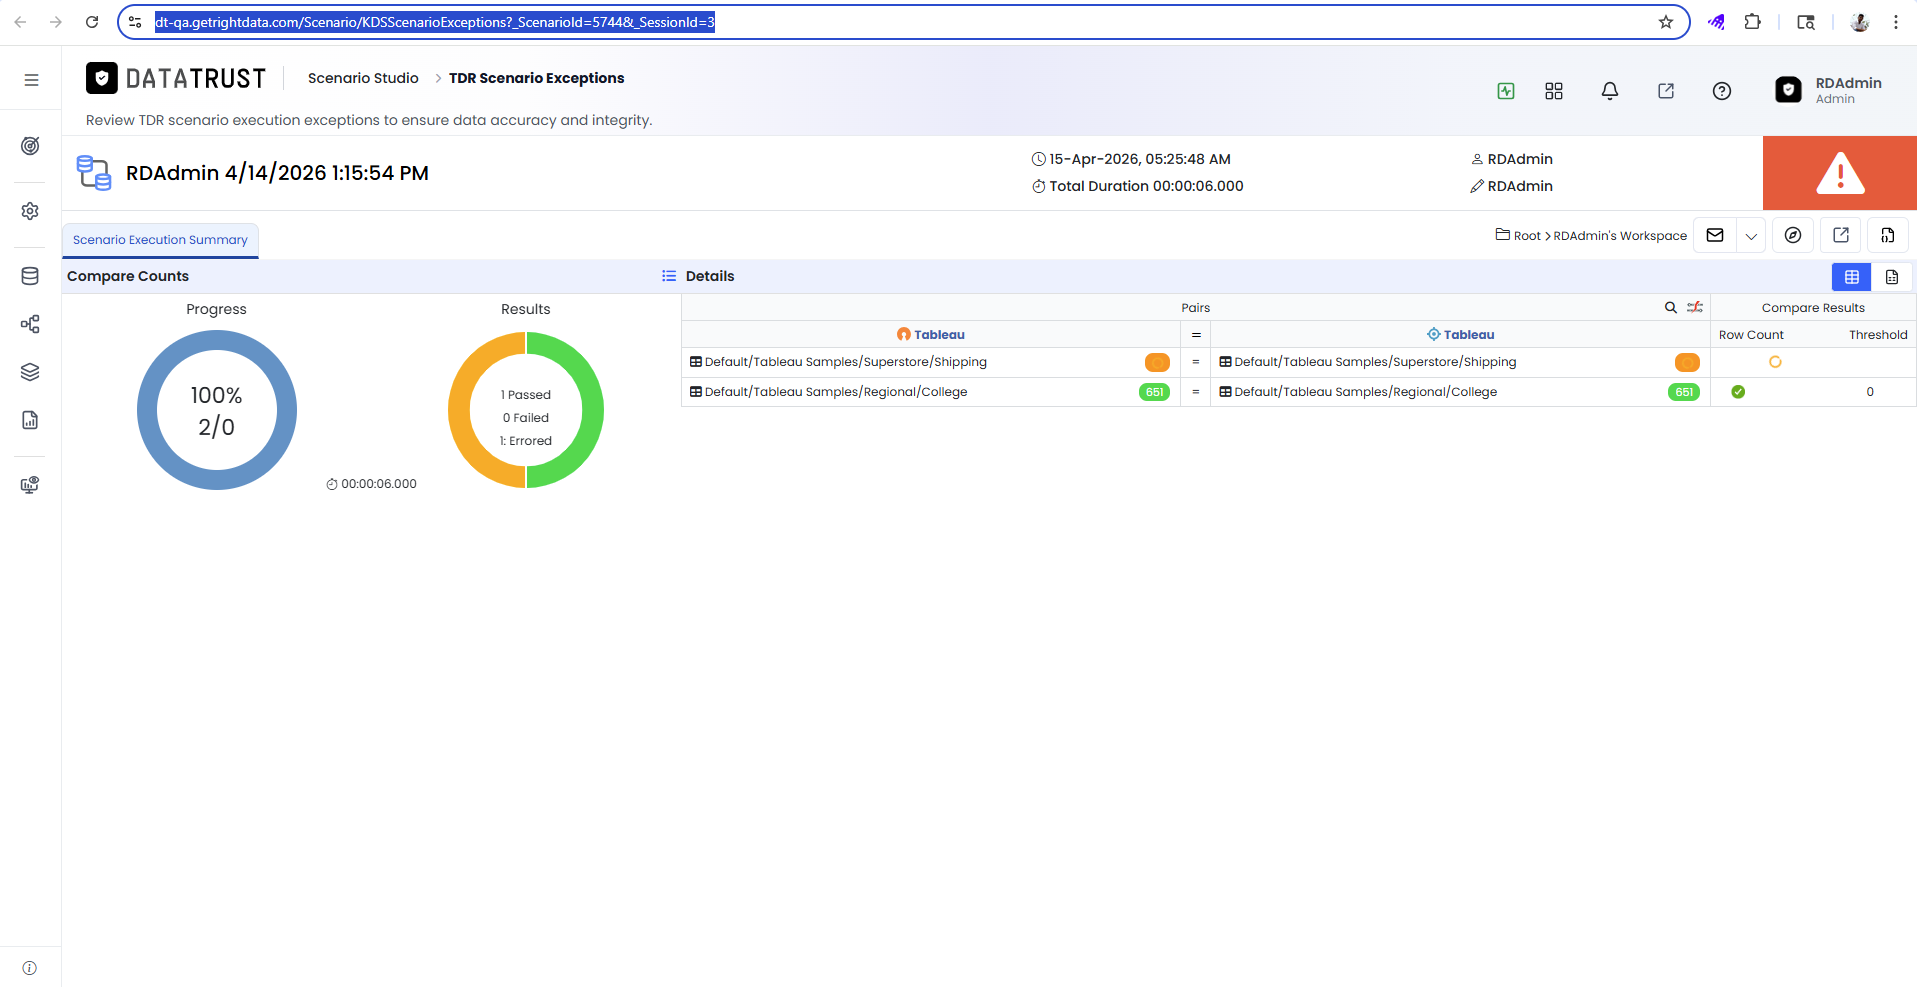The width and height of the screenshot is (1917, 987).
Task: Open the monitor admin icon in left sidebar
Action: 31,485
